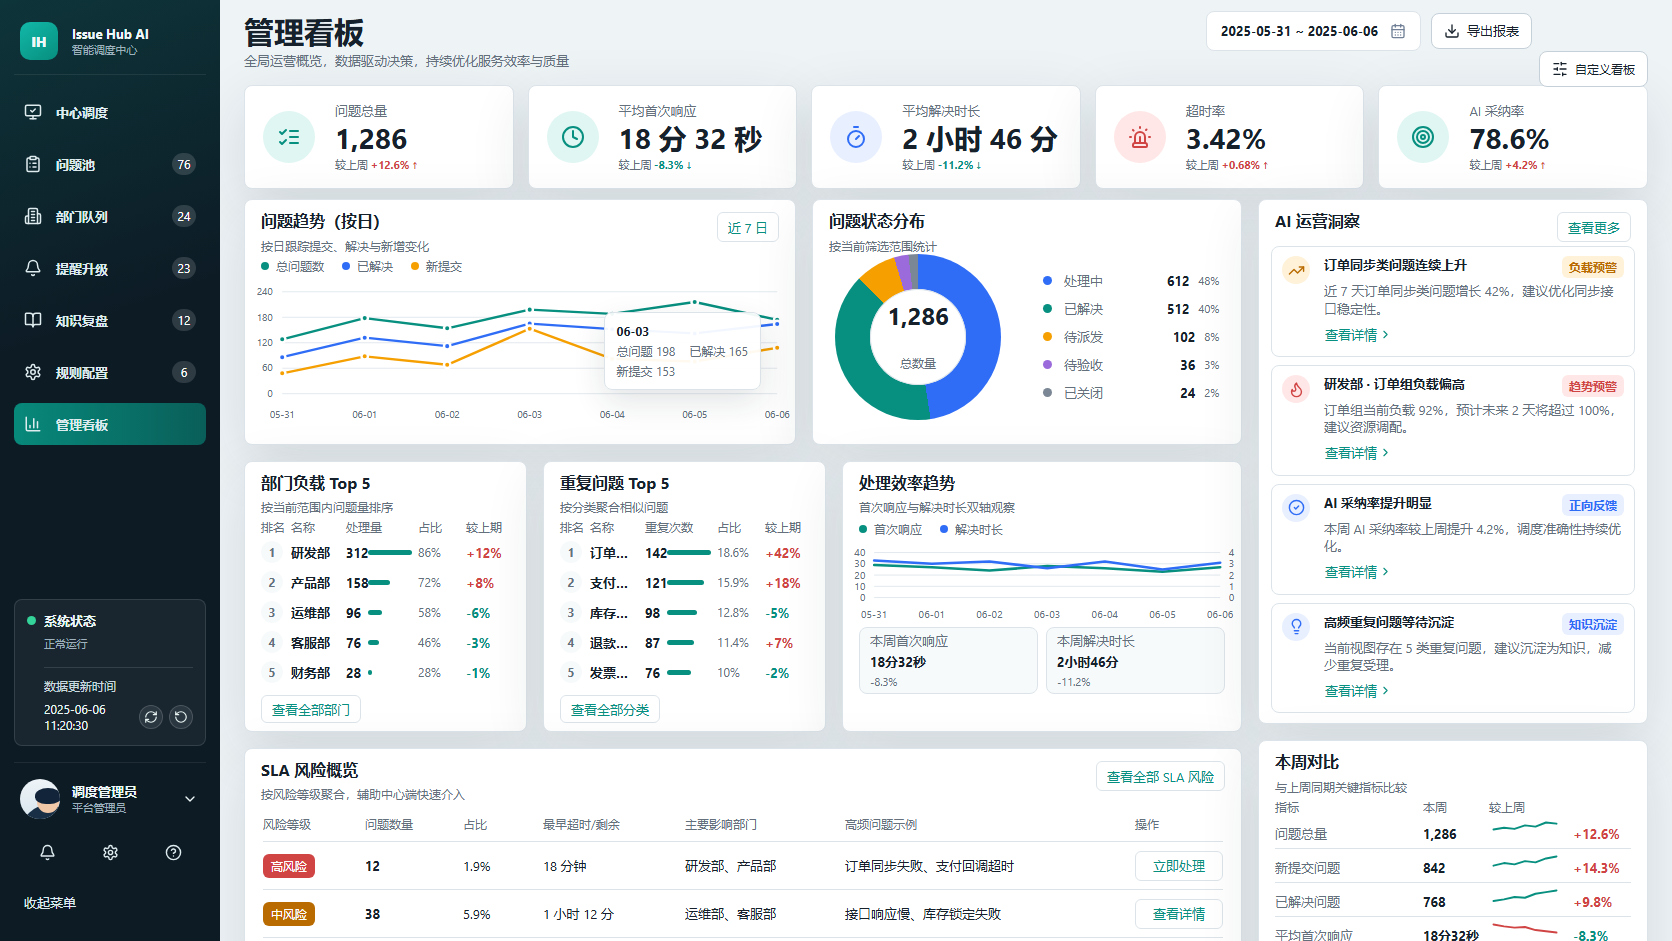Open notifications via the bell icon
Screen dimensions: 1672x941
point(47,853)
